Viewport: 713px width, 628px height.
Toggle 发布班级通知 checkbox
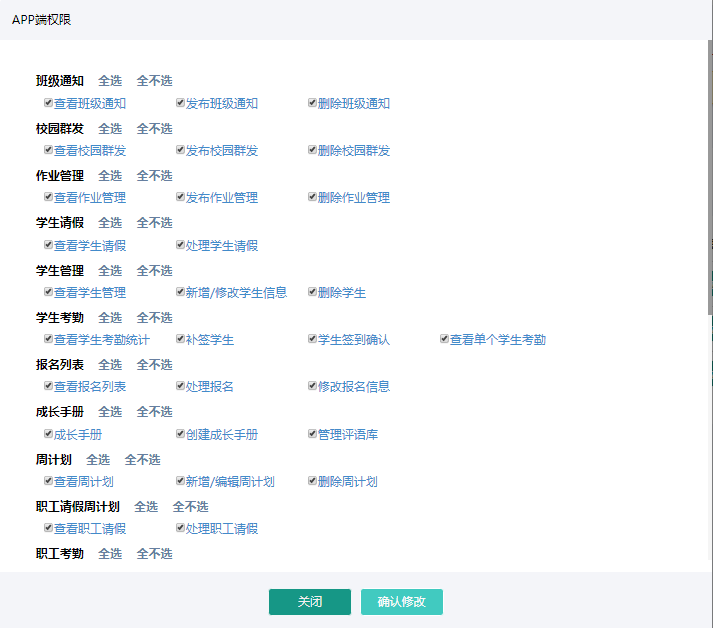coord(180,103)
